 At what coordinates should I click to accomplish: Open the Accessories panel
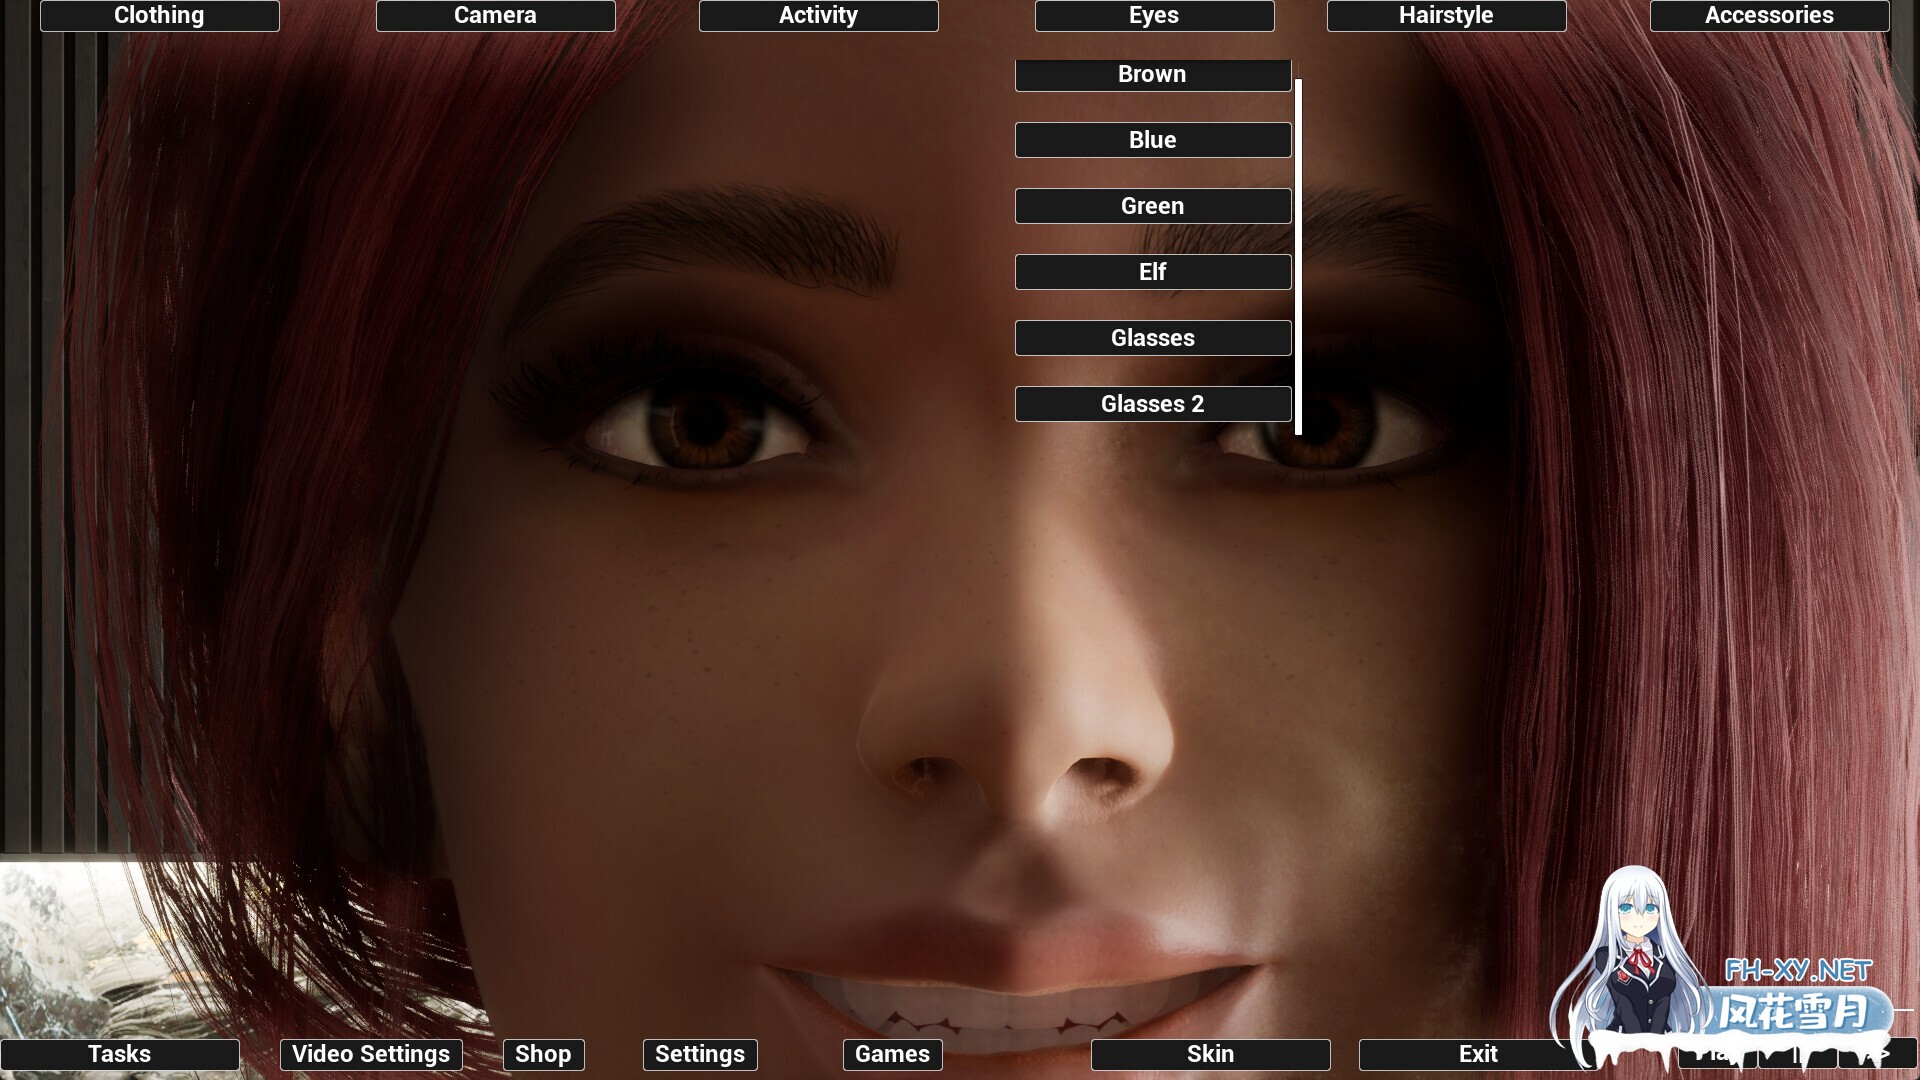(1770, 15)
